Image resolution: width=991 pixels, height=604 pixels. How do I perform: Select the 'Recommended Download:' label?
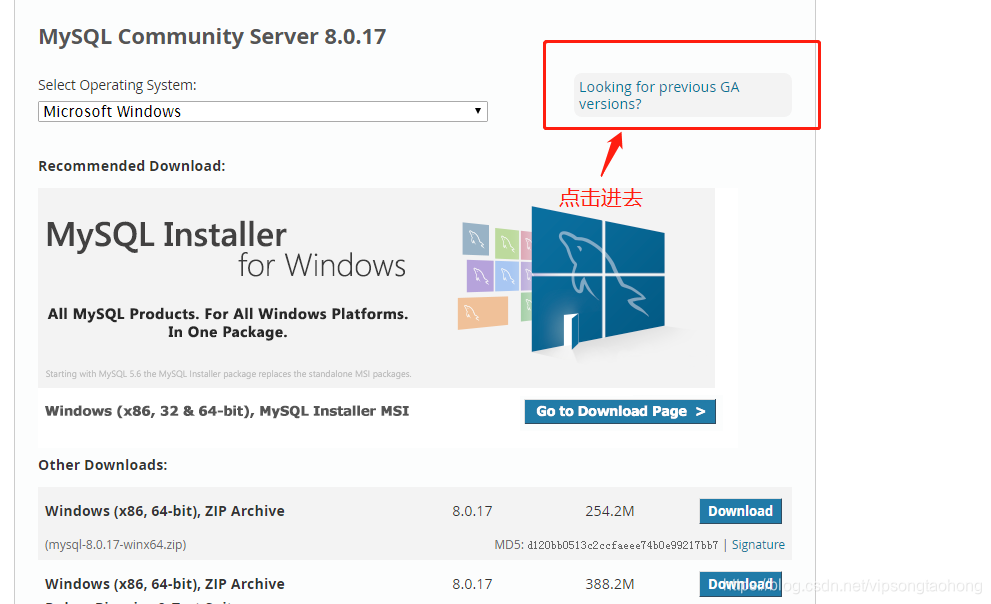tap(131, 166)
